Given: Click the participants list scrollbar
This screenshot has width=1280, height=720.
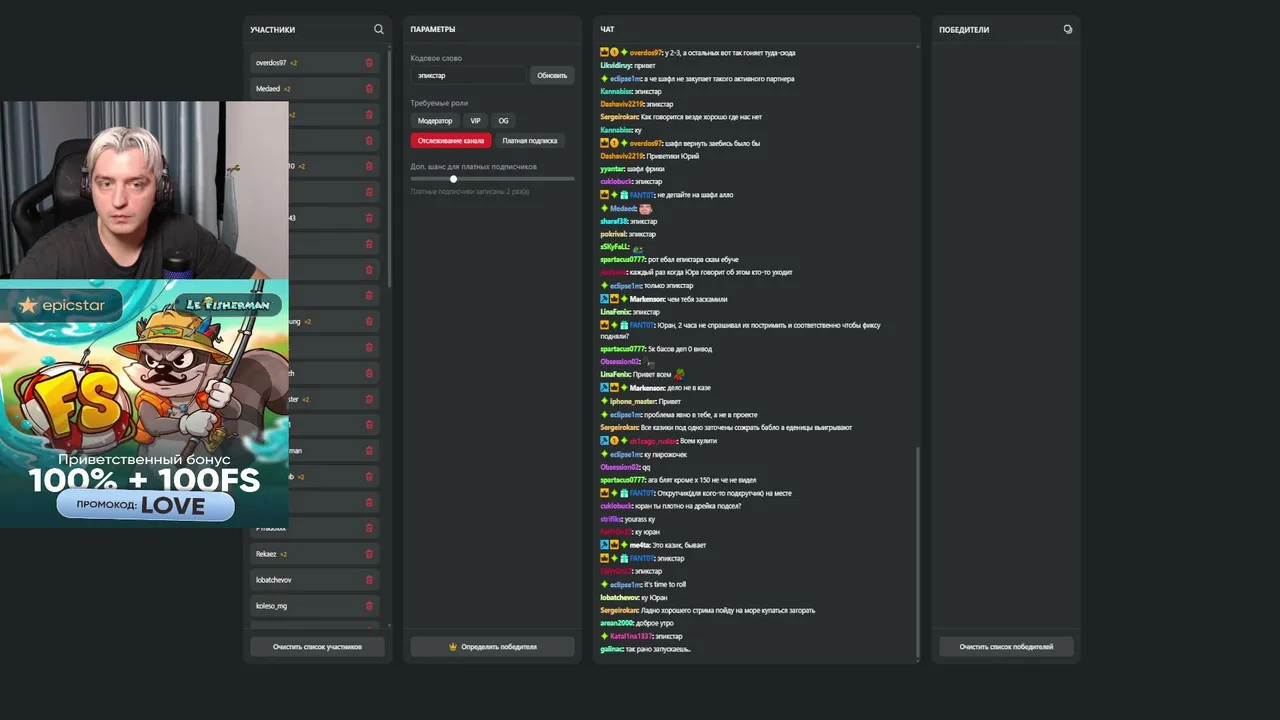Looking at the screenshot, I should [x=388, y=170].
